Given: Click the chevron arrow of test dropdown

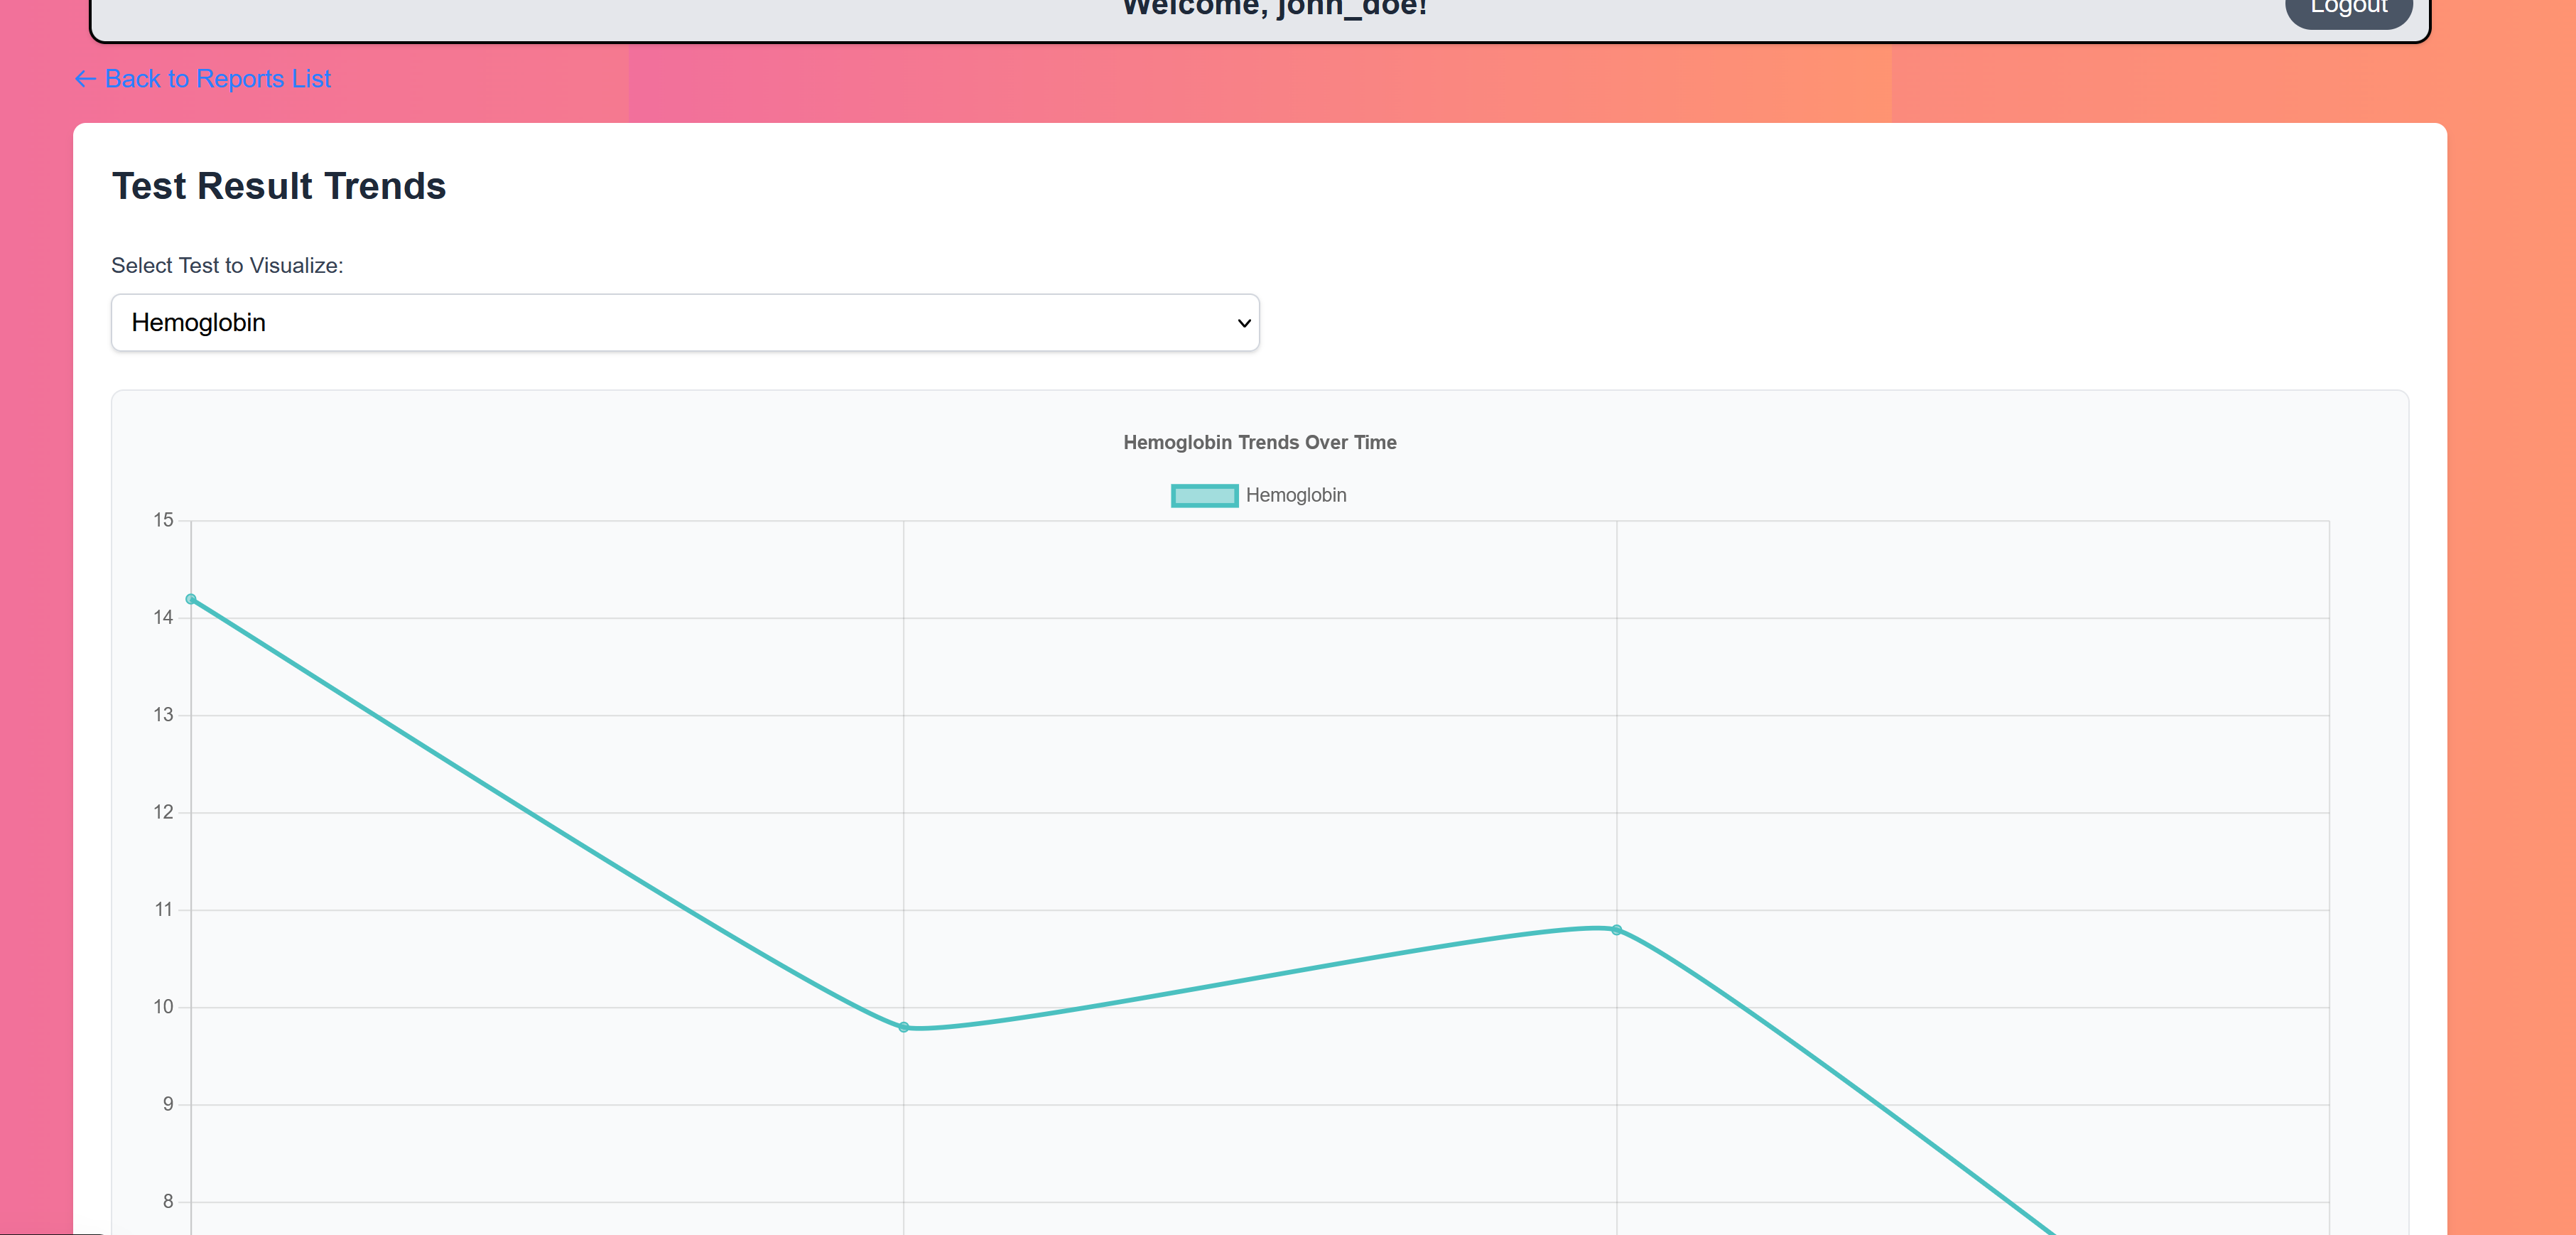Looking at the screenshot, I should pos(1243,323).
